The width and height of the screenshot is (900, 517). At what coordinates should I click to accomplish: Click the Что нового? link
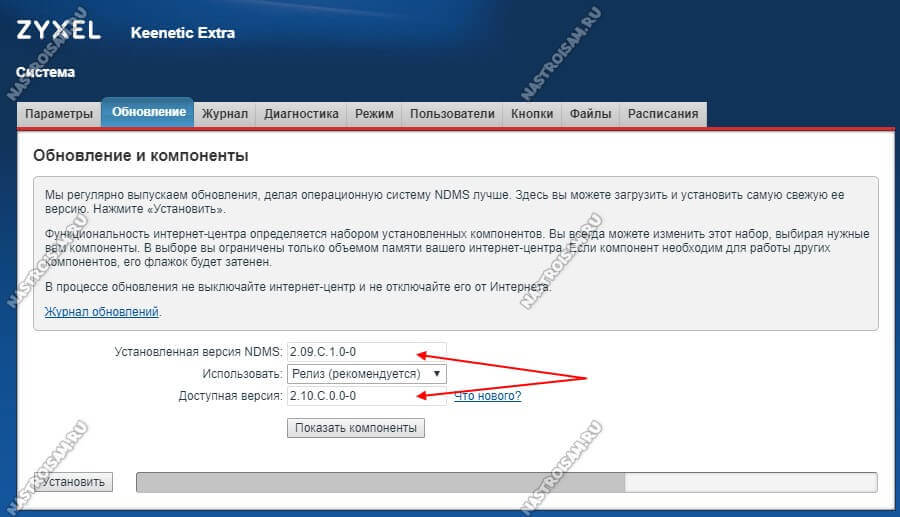(x=487, y=396)
